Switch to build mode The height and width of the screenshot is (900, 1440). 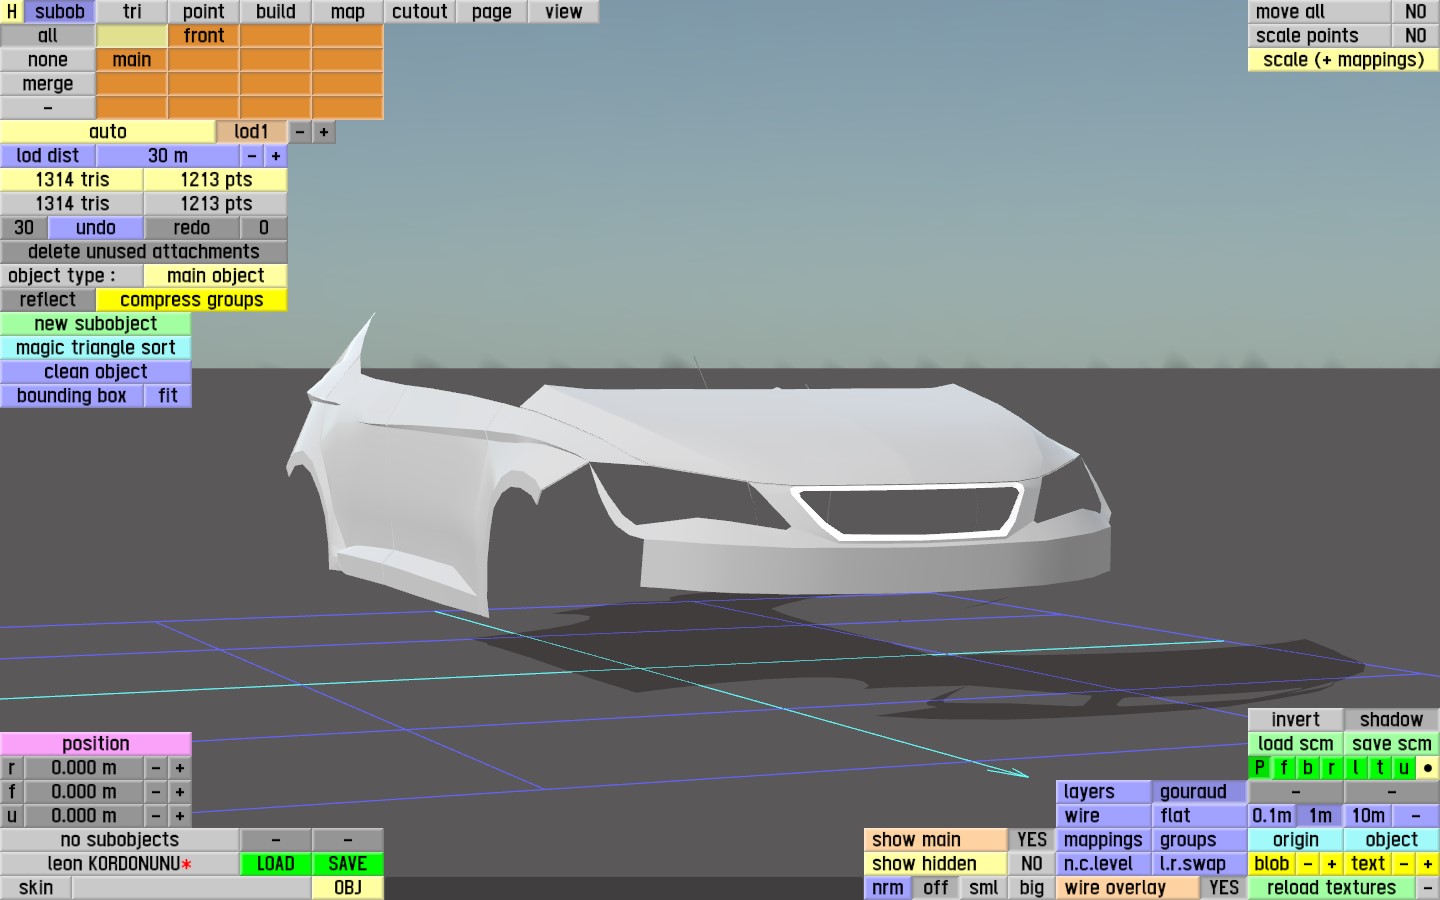[276, 12]
